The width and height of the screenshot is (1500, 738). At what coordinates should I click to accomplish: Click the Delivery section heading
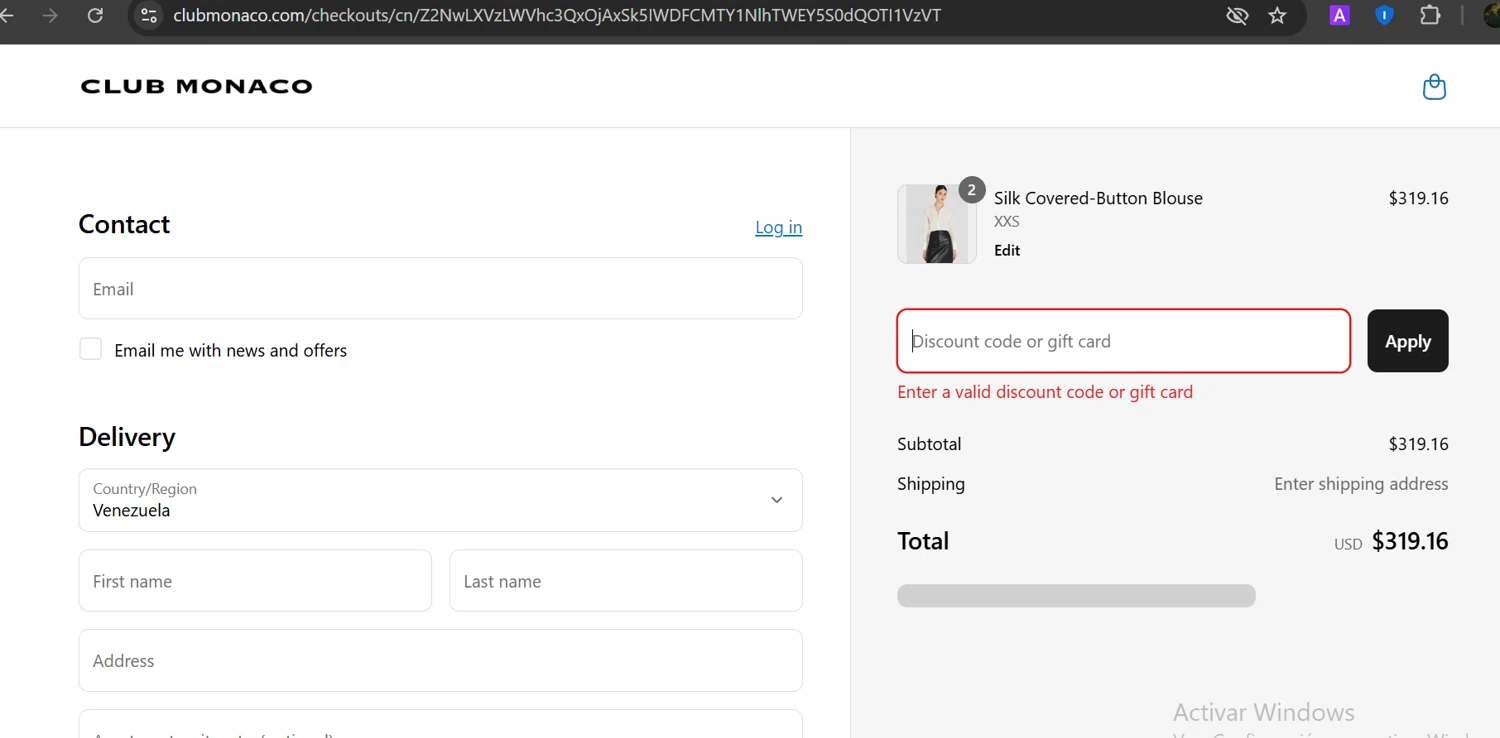[x=127, y=437]
